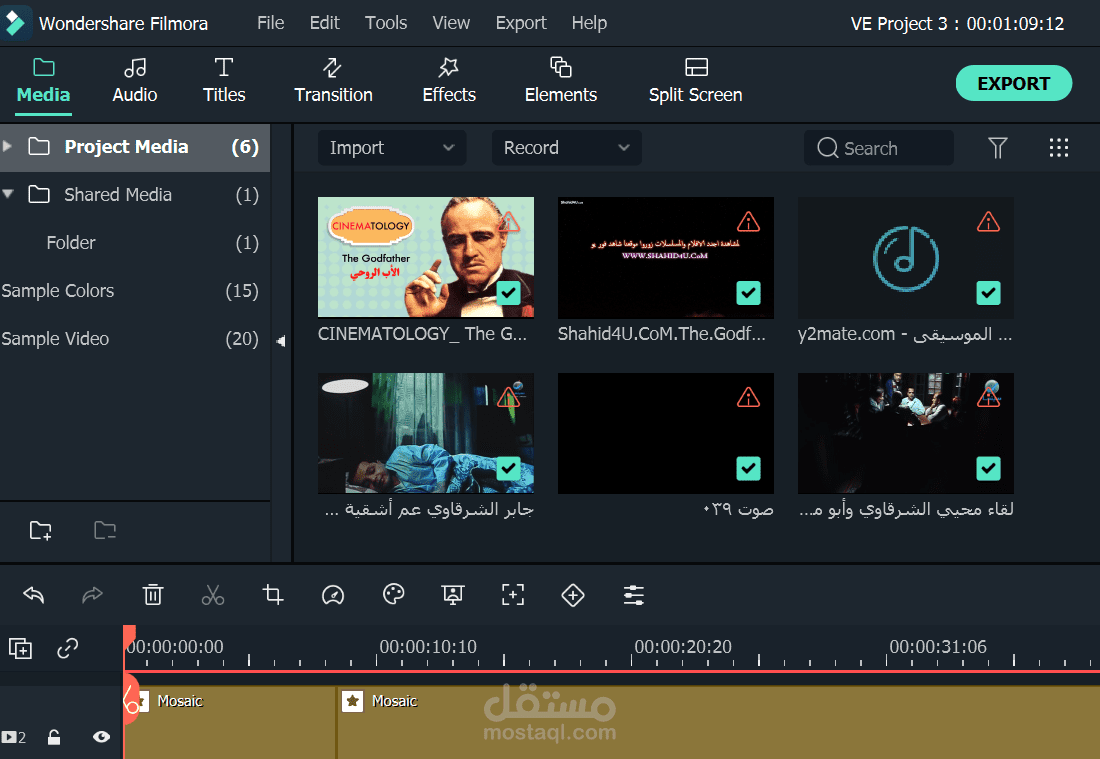Click the search magnifier icon

[828, 148]
